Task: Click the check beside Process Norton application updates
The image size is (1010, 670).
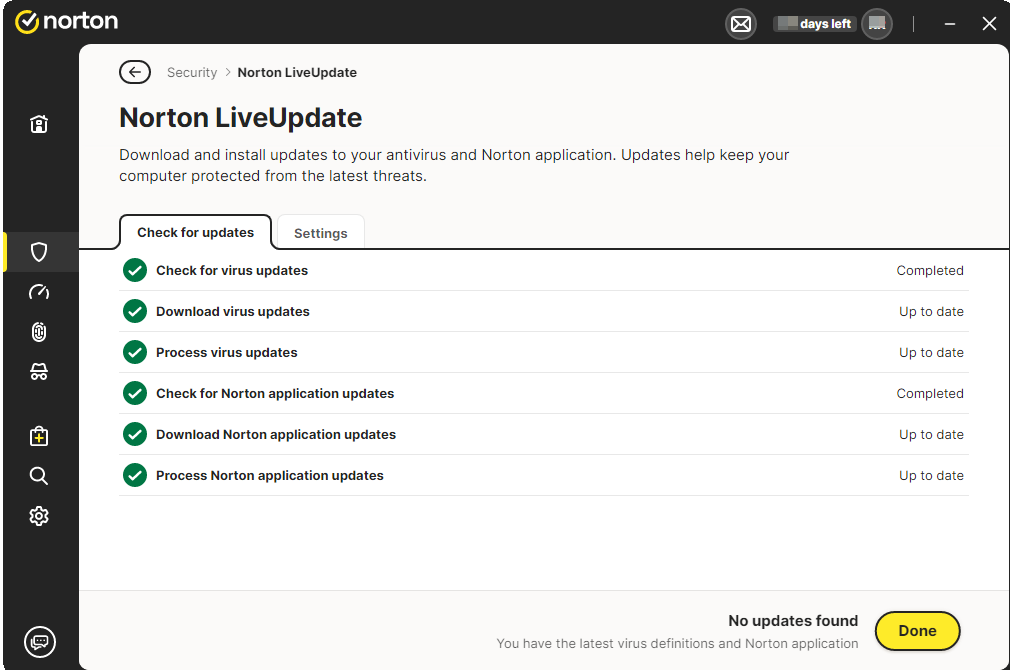Action: click(x=135, y=475)
